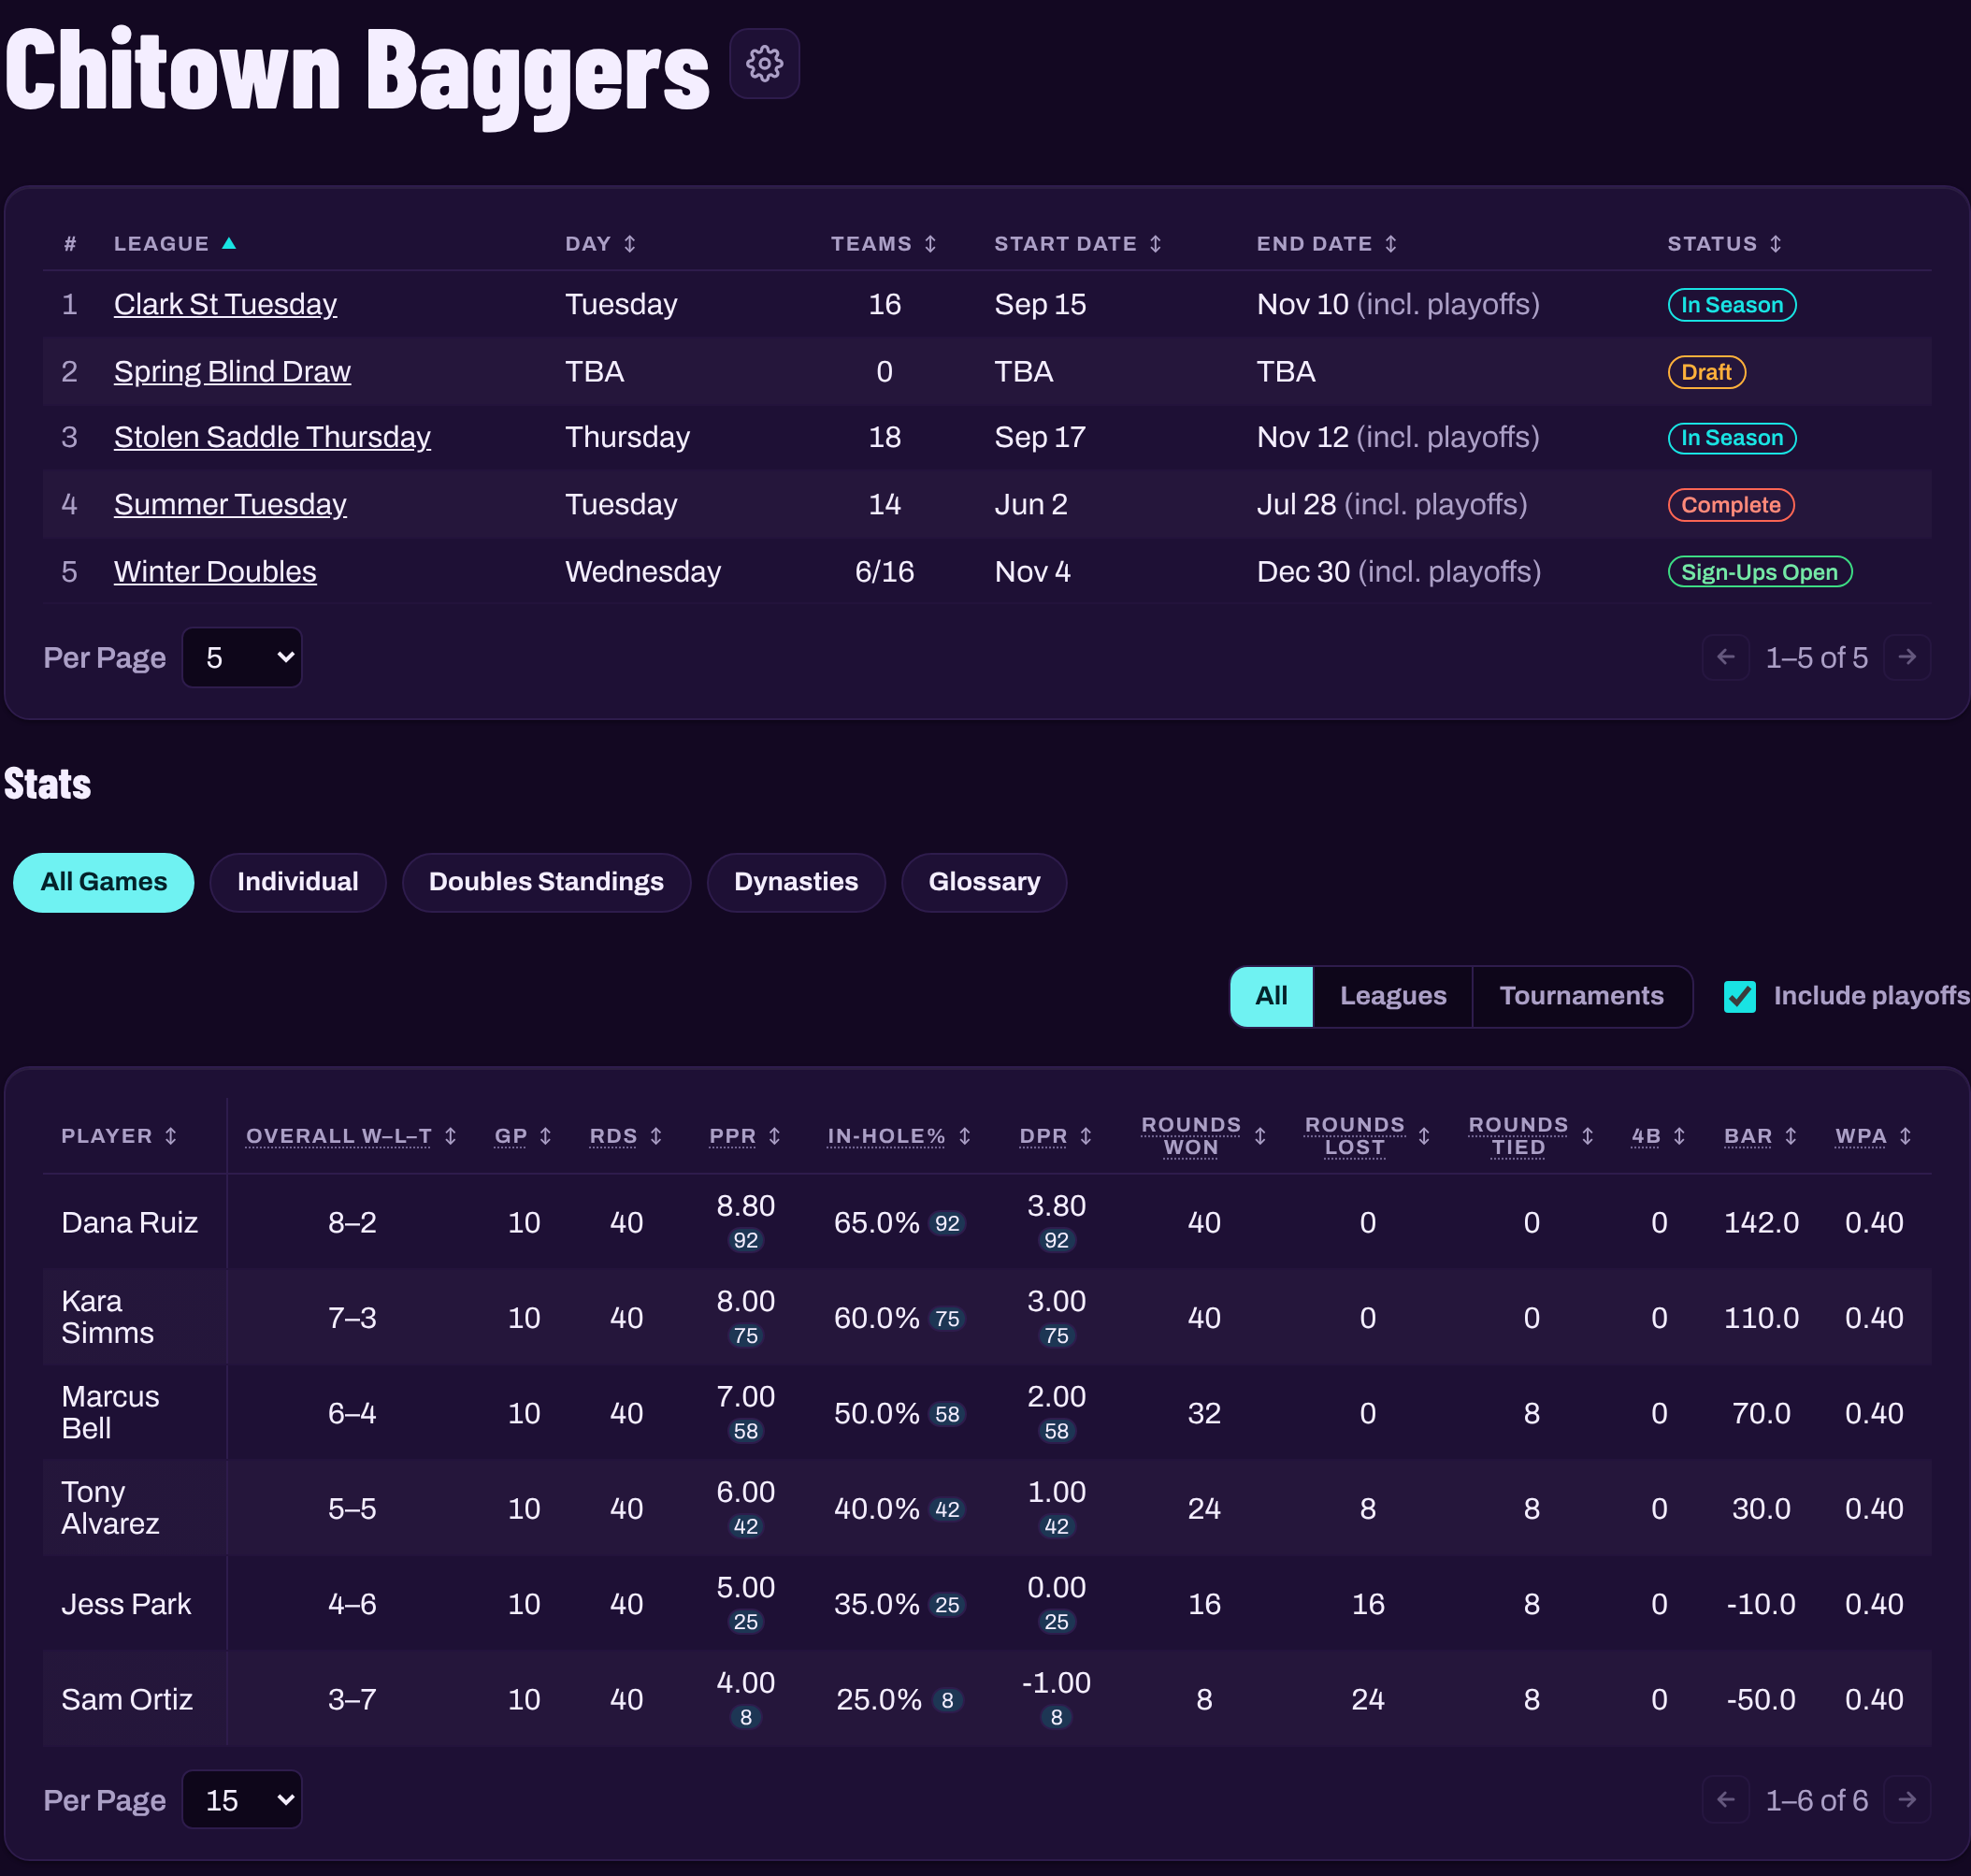This screenshot has width=1971, height=1876.
Task: Sort leagues table by League column
Action: tap(174, 244)
